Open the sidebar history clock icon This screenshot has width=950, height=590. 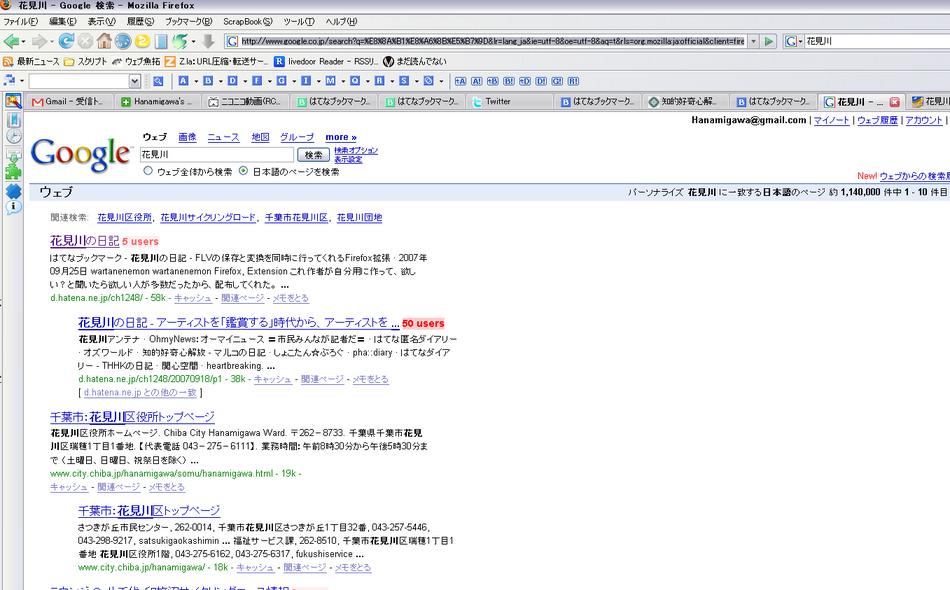tap(13, 136)
